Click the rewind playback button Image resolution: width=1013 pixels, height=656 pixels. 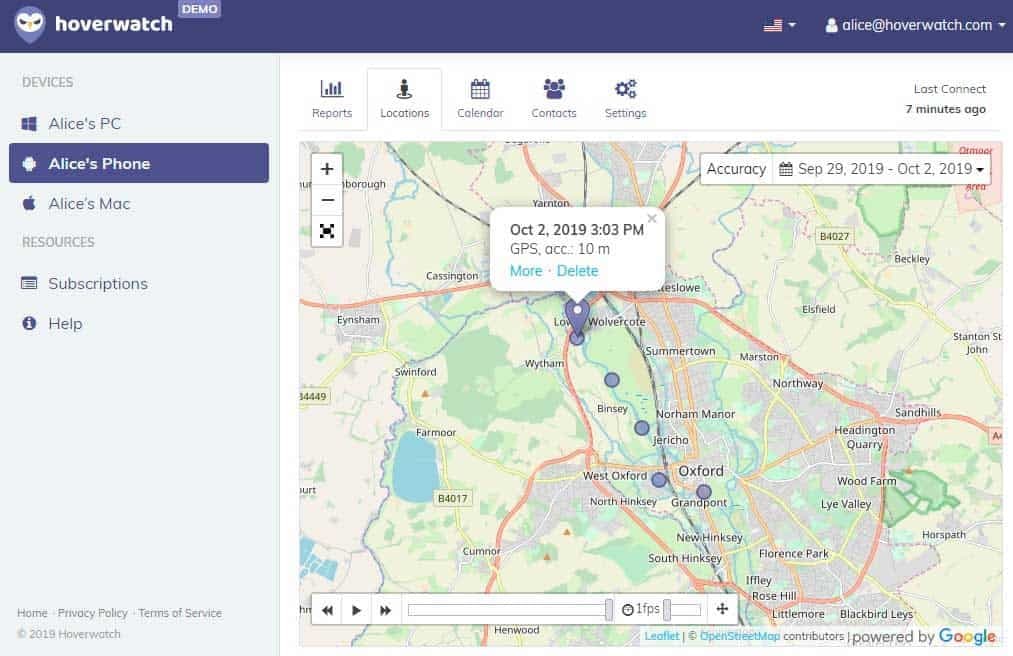[327, 609]
